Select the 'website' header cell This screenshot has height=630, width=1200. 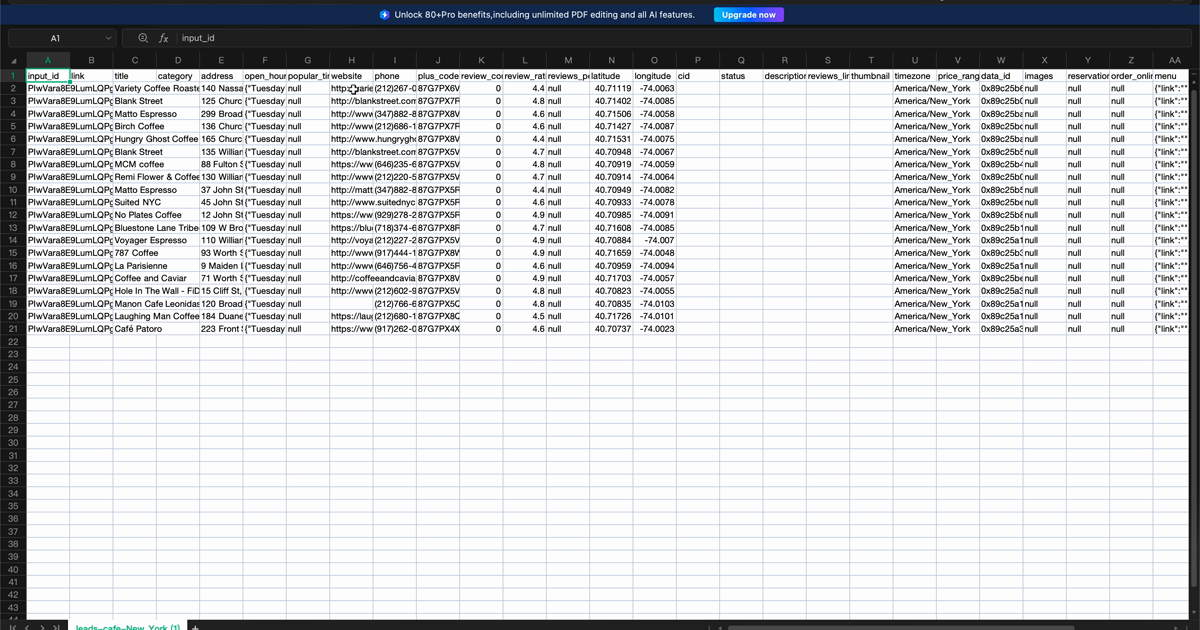(x=352, y=76)
